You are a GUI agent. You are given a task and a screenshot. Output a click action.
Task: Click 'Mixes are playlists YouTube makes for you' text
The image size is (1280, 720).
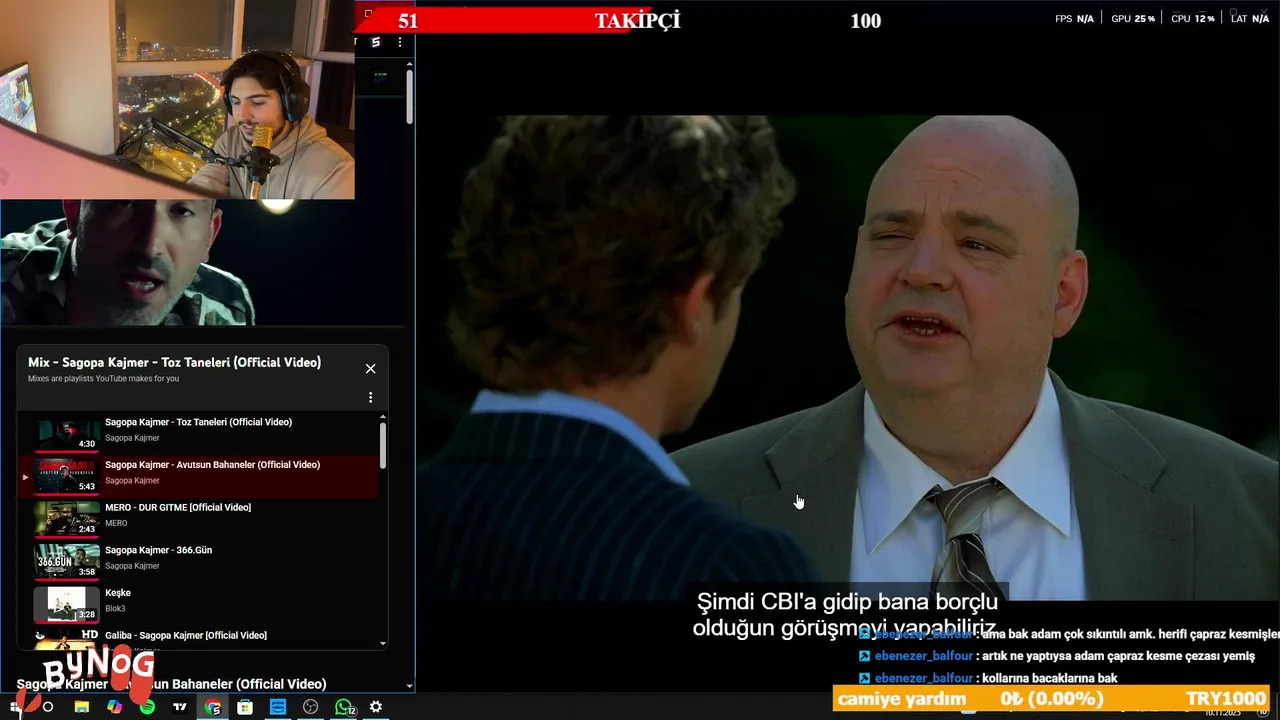(x=103, y=379)
